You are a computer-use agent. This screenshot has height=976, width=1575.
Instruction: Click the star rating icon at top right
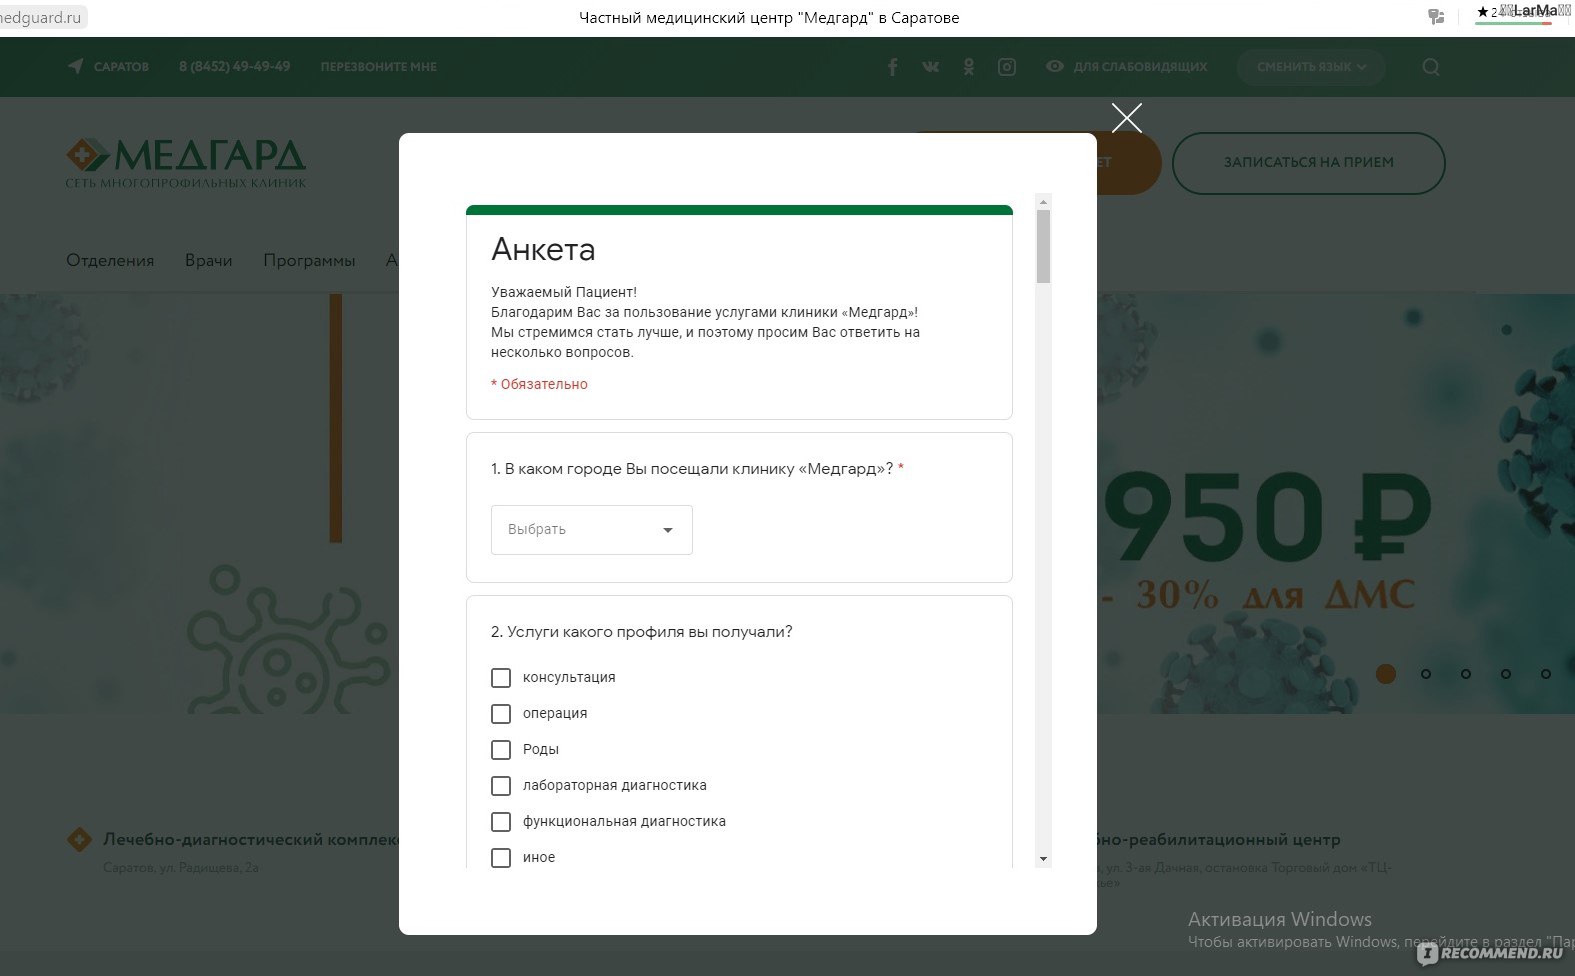click(x=1482, y=12)
